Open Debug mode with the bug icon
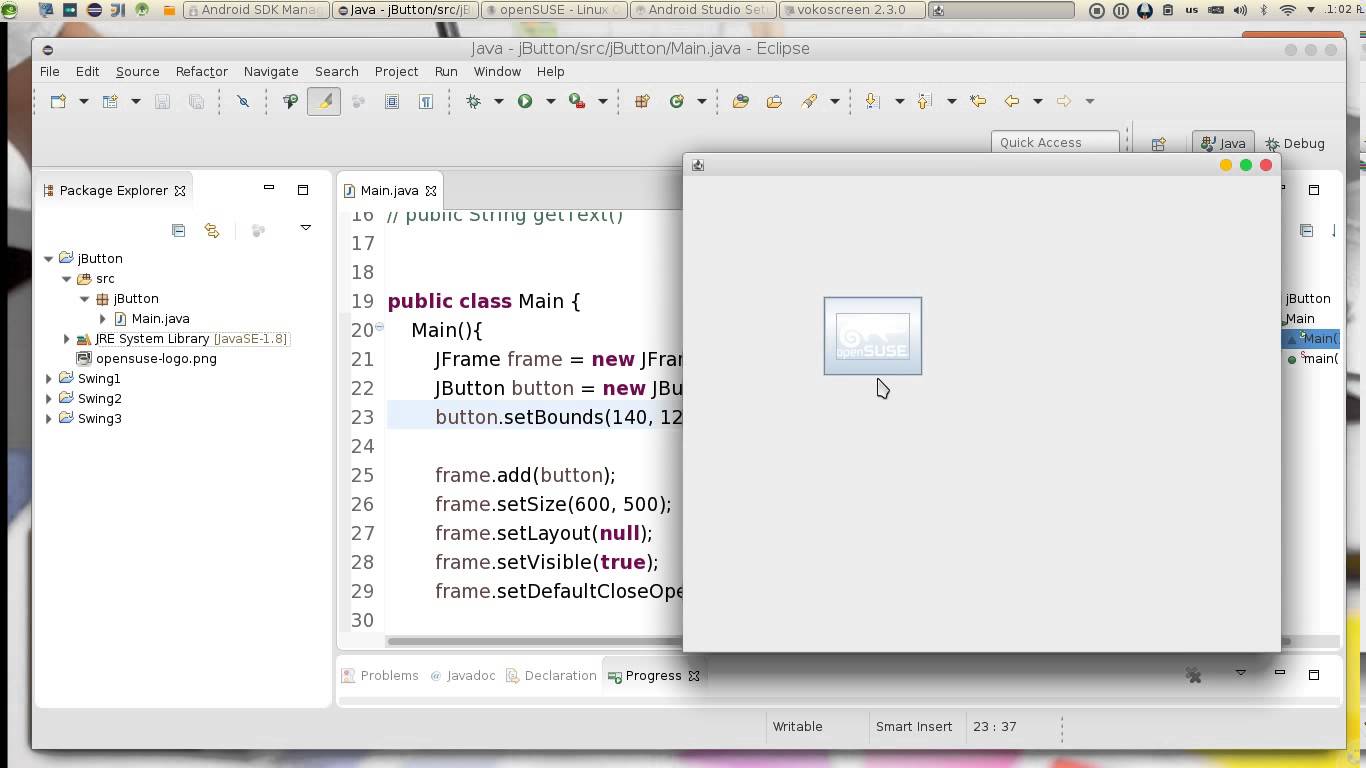 (x=473, y=100)
